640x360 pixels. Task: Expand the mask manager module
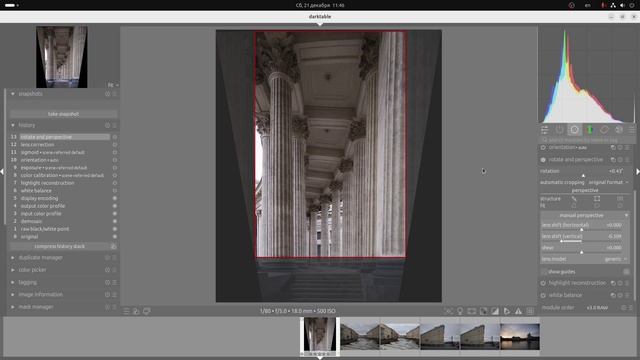(13, 307)
